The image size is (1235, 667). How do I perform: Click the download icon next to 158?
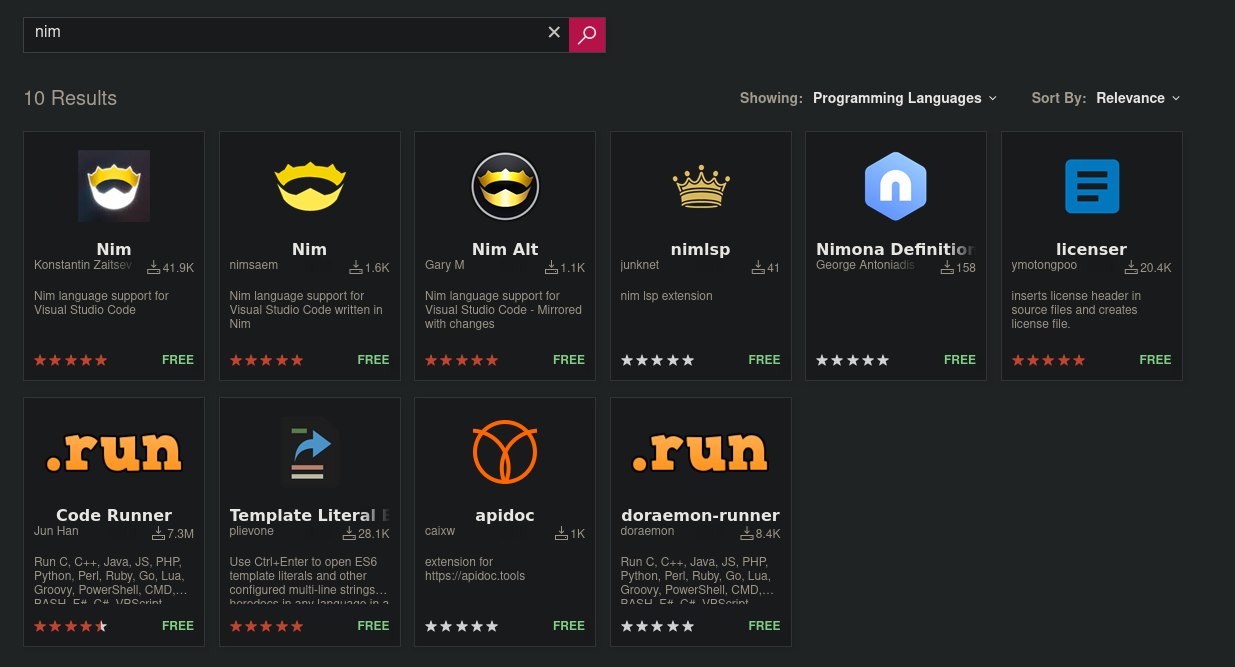click(948, 268)
